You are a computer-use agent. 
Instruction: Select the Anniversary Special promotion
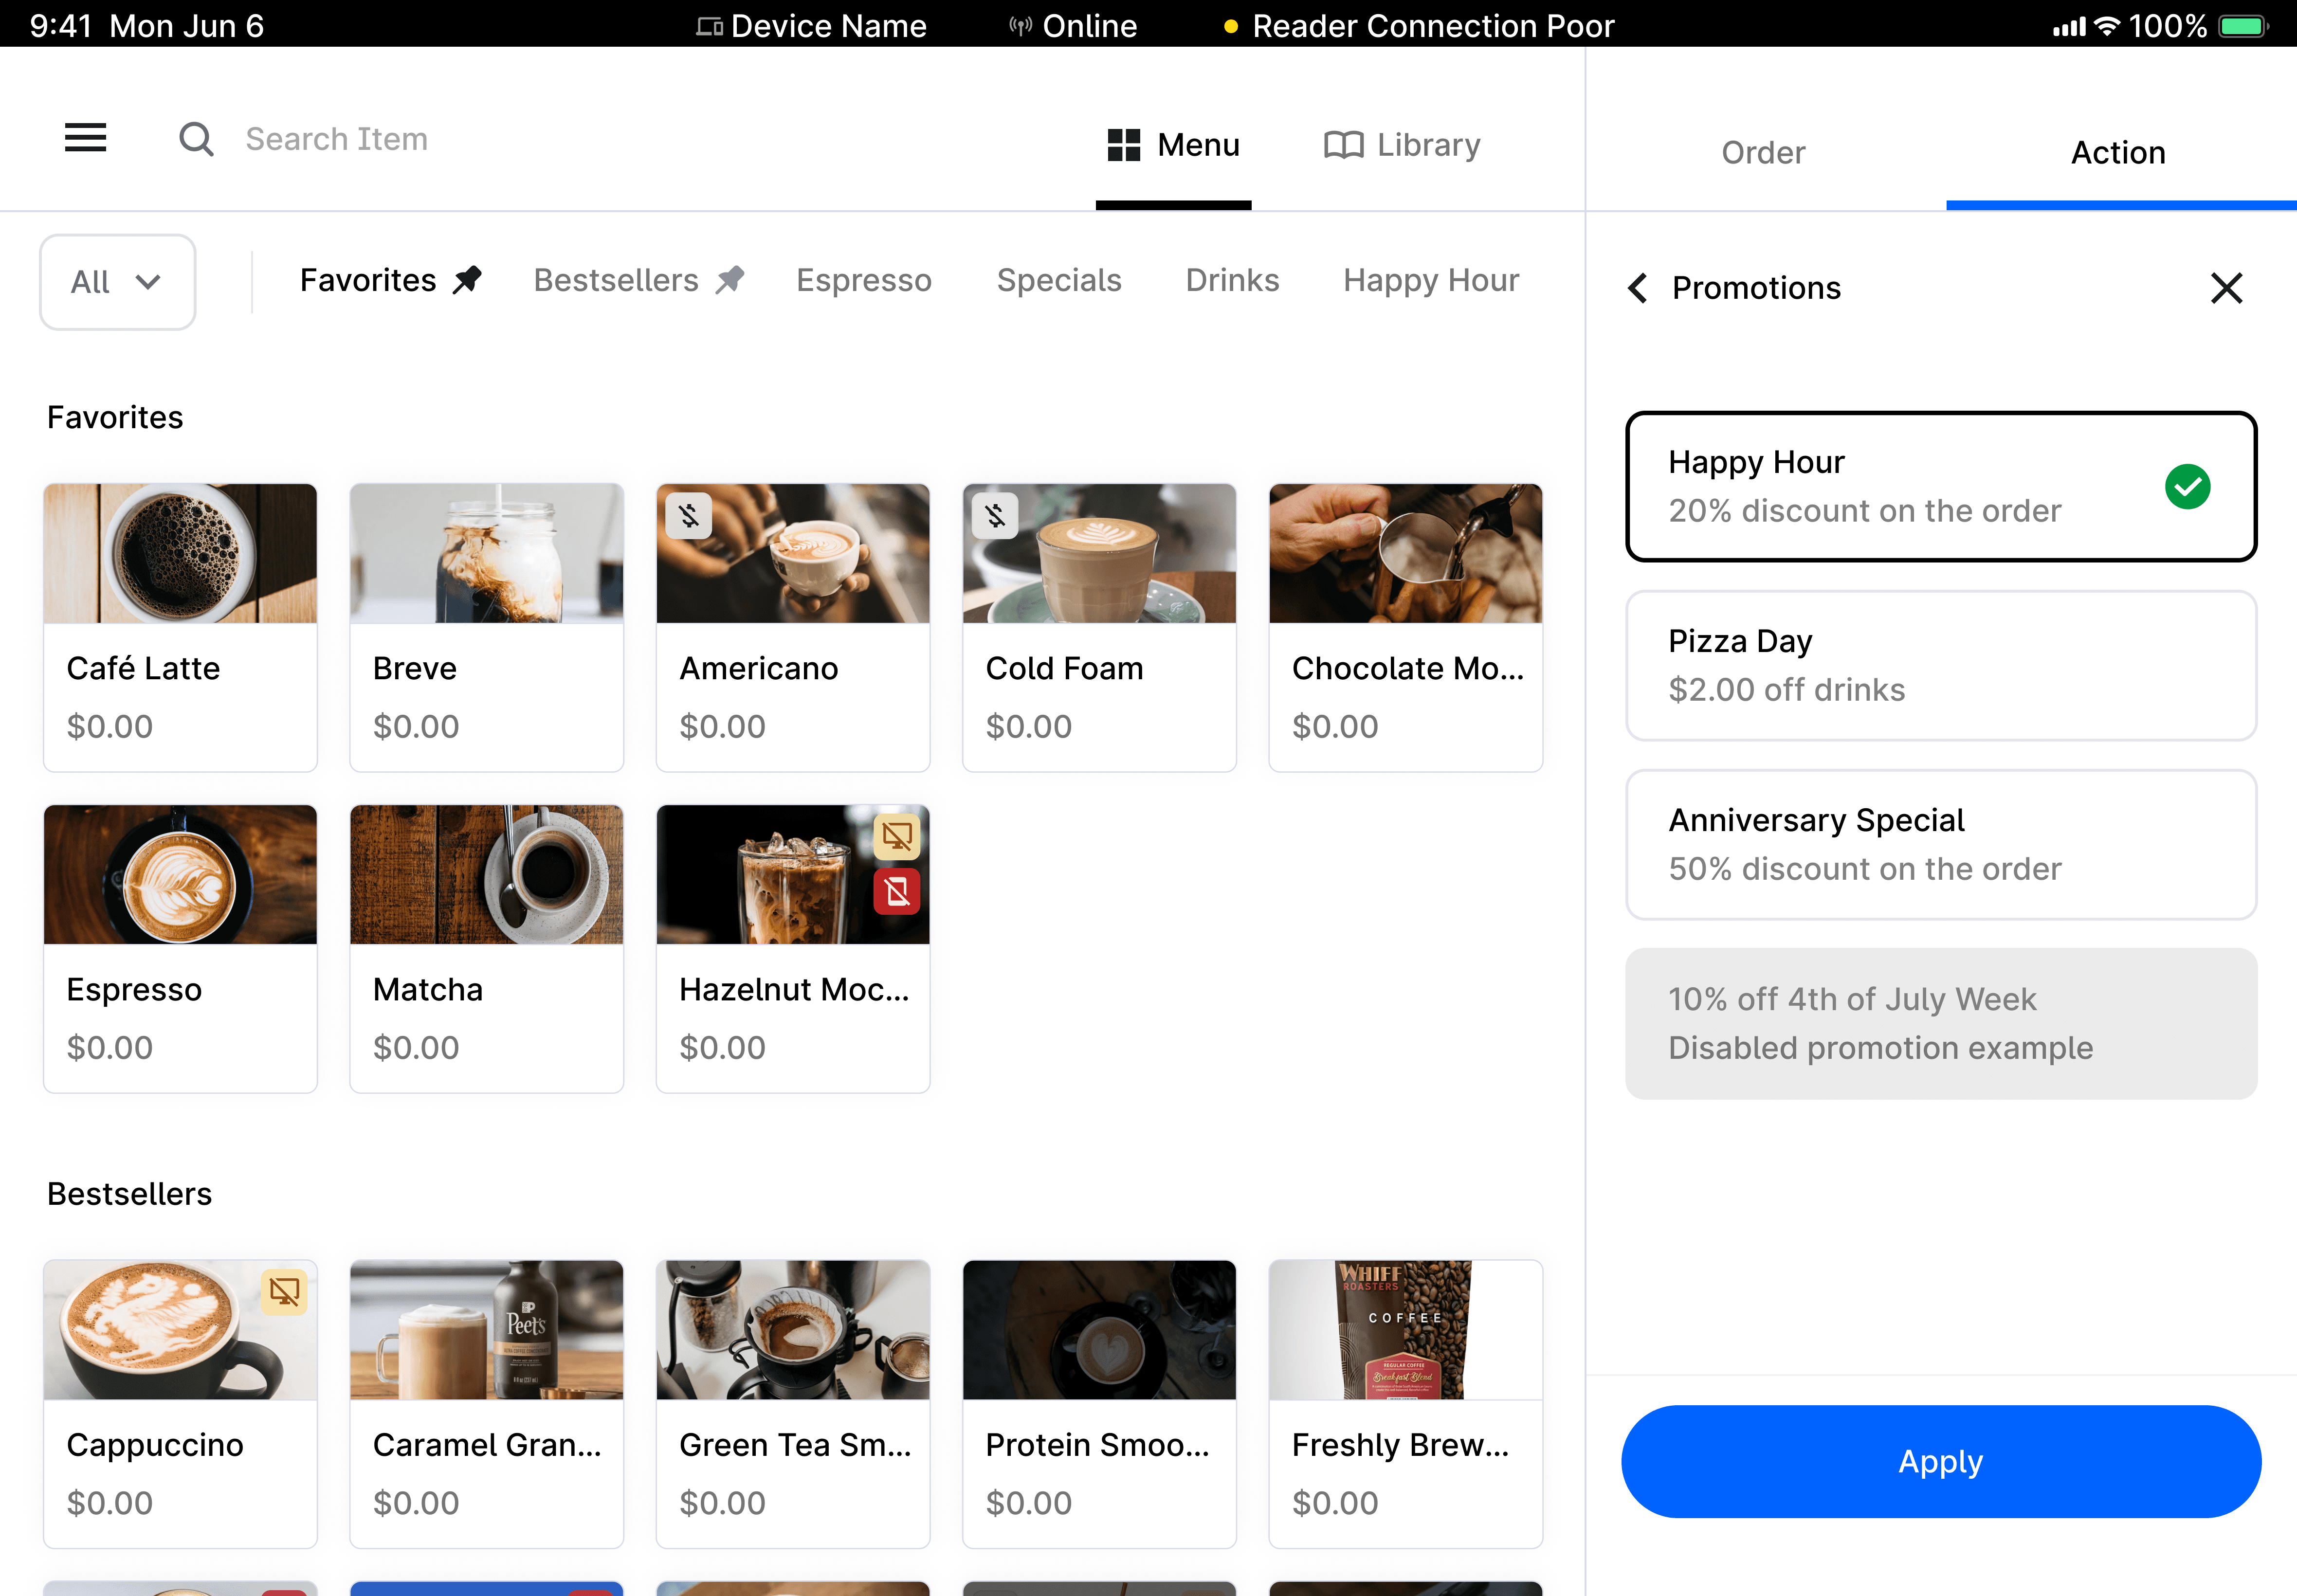(x=1940, y=844)
